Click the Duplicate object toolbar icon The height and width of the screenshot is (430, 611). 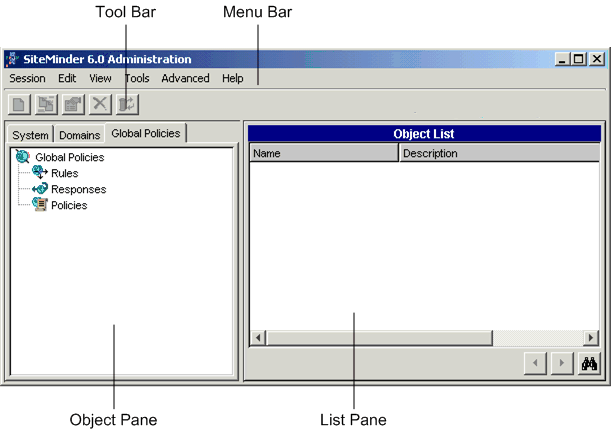tap(46, 104)
